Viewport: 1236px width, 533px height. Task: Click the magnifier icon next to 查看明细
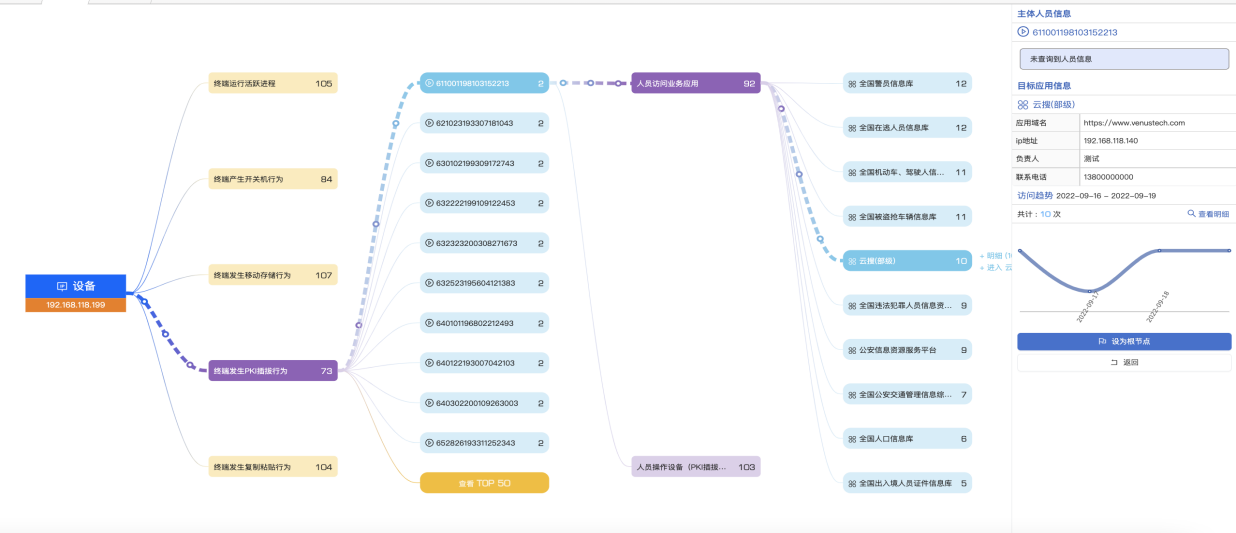click(1191, 214)
